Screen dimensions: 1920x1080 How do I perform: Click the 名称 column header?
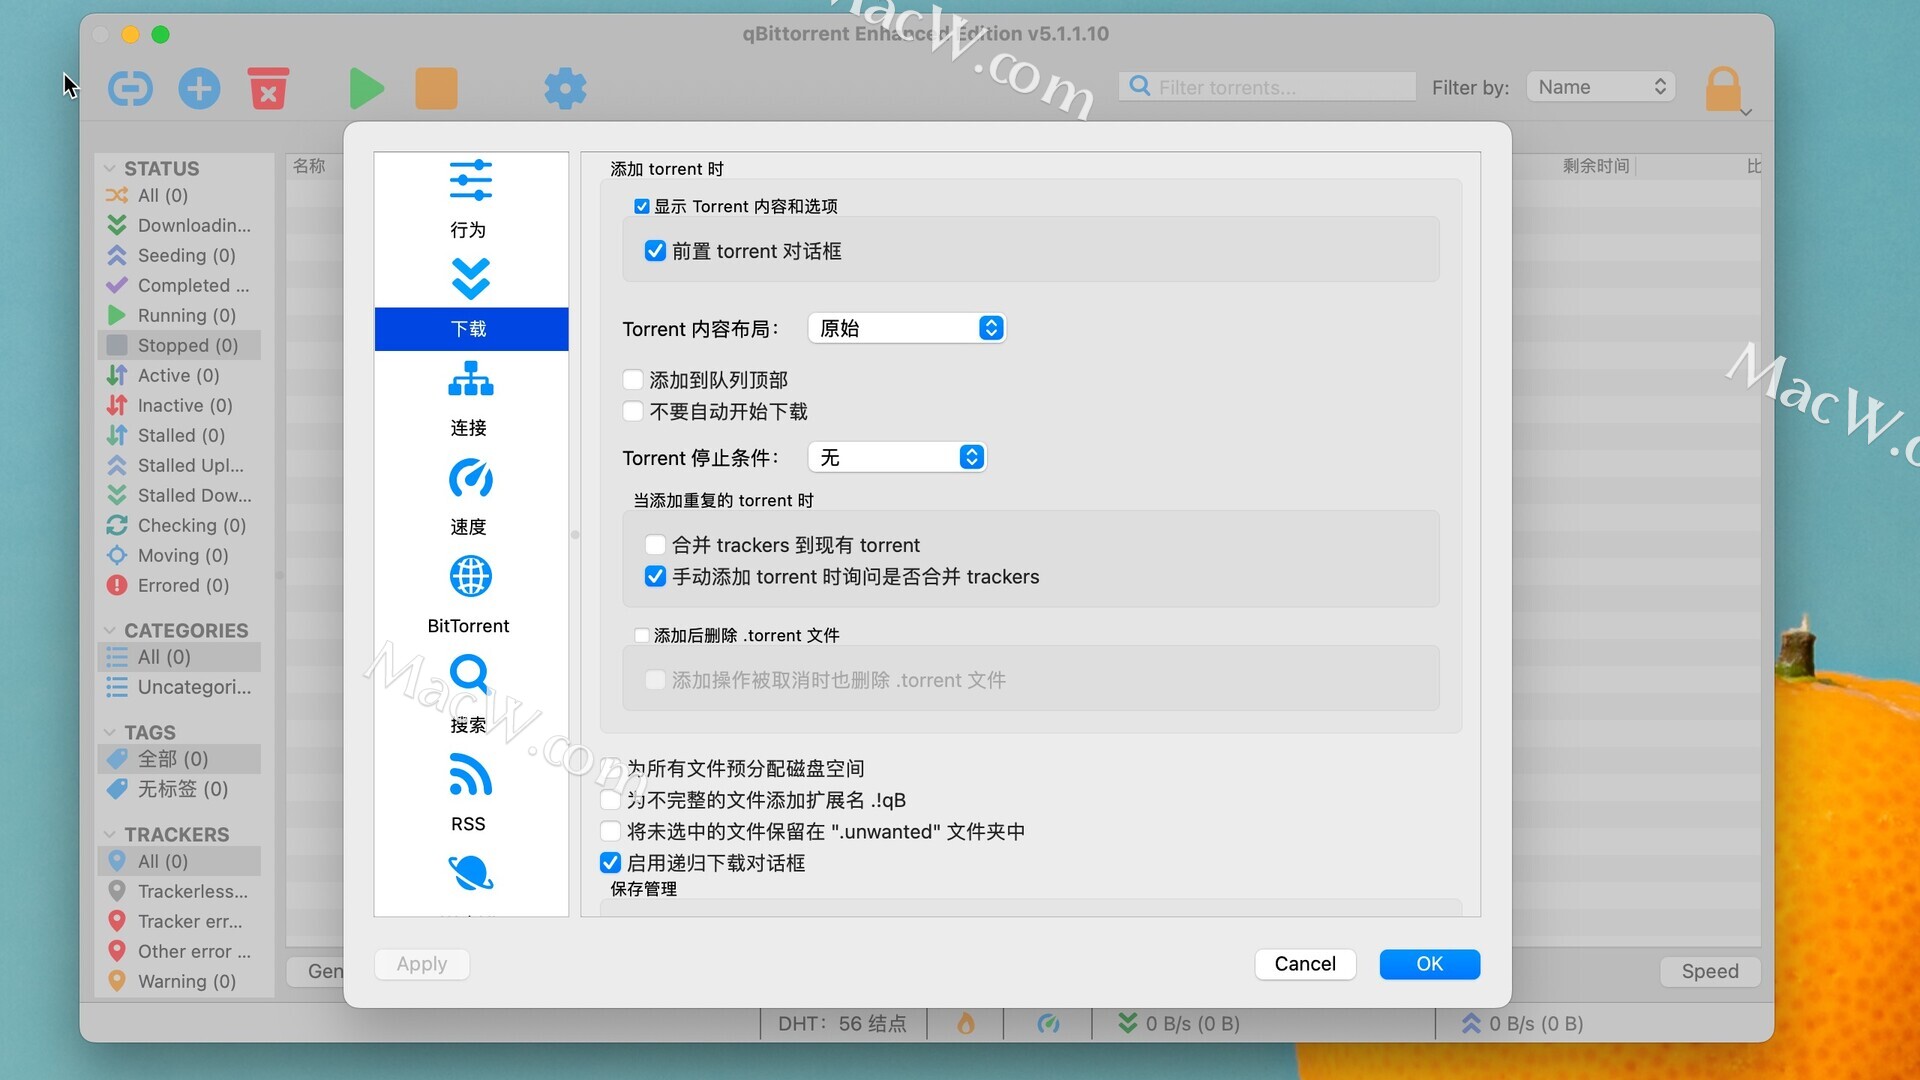point(309,166)
